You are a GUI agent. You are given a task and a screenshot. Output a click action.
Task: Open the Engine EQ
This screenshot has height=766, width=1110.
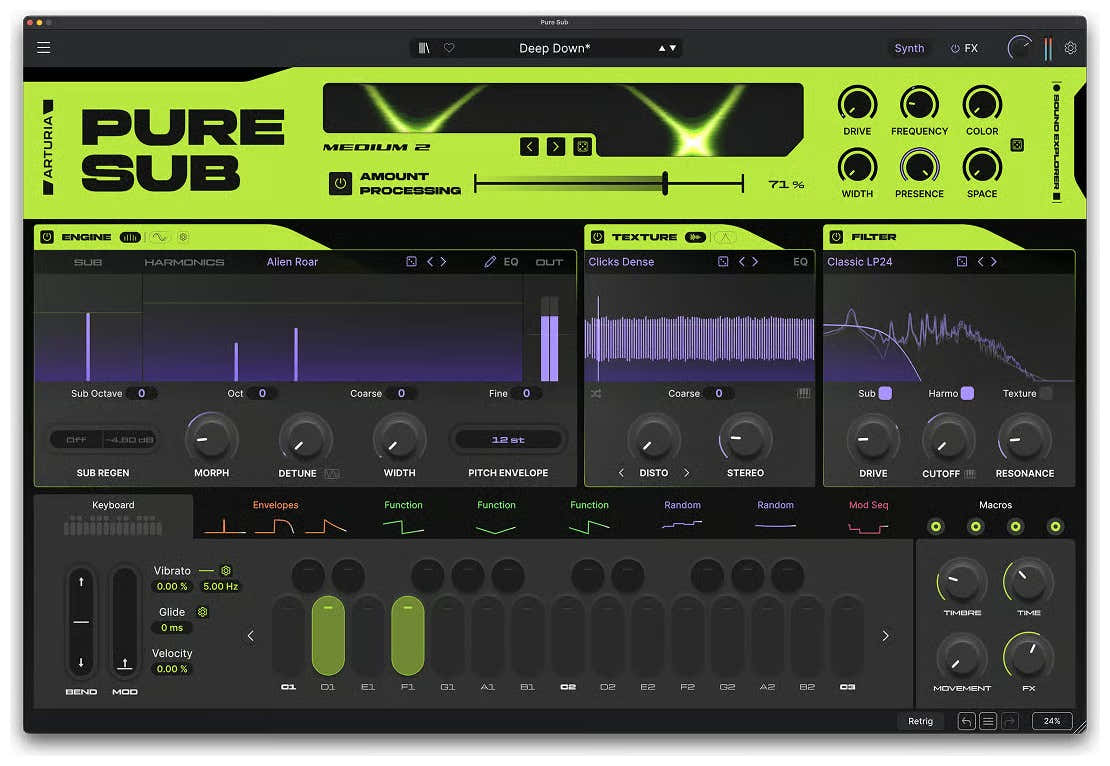tap(510, 262)
